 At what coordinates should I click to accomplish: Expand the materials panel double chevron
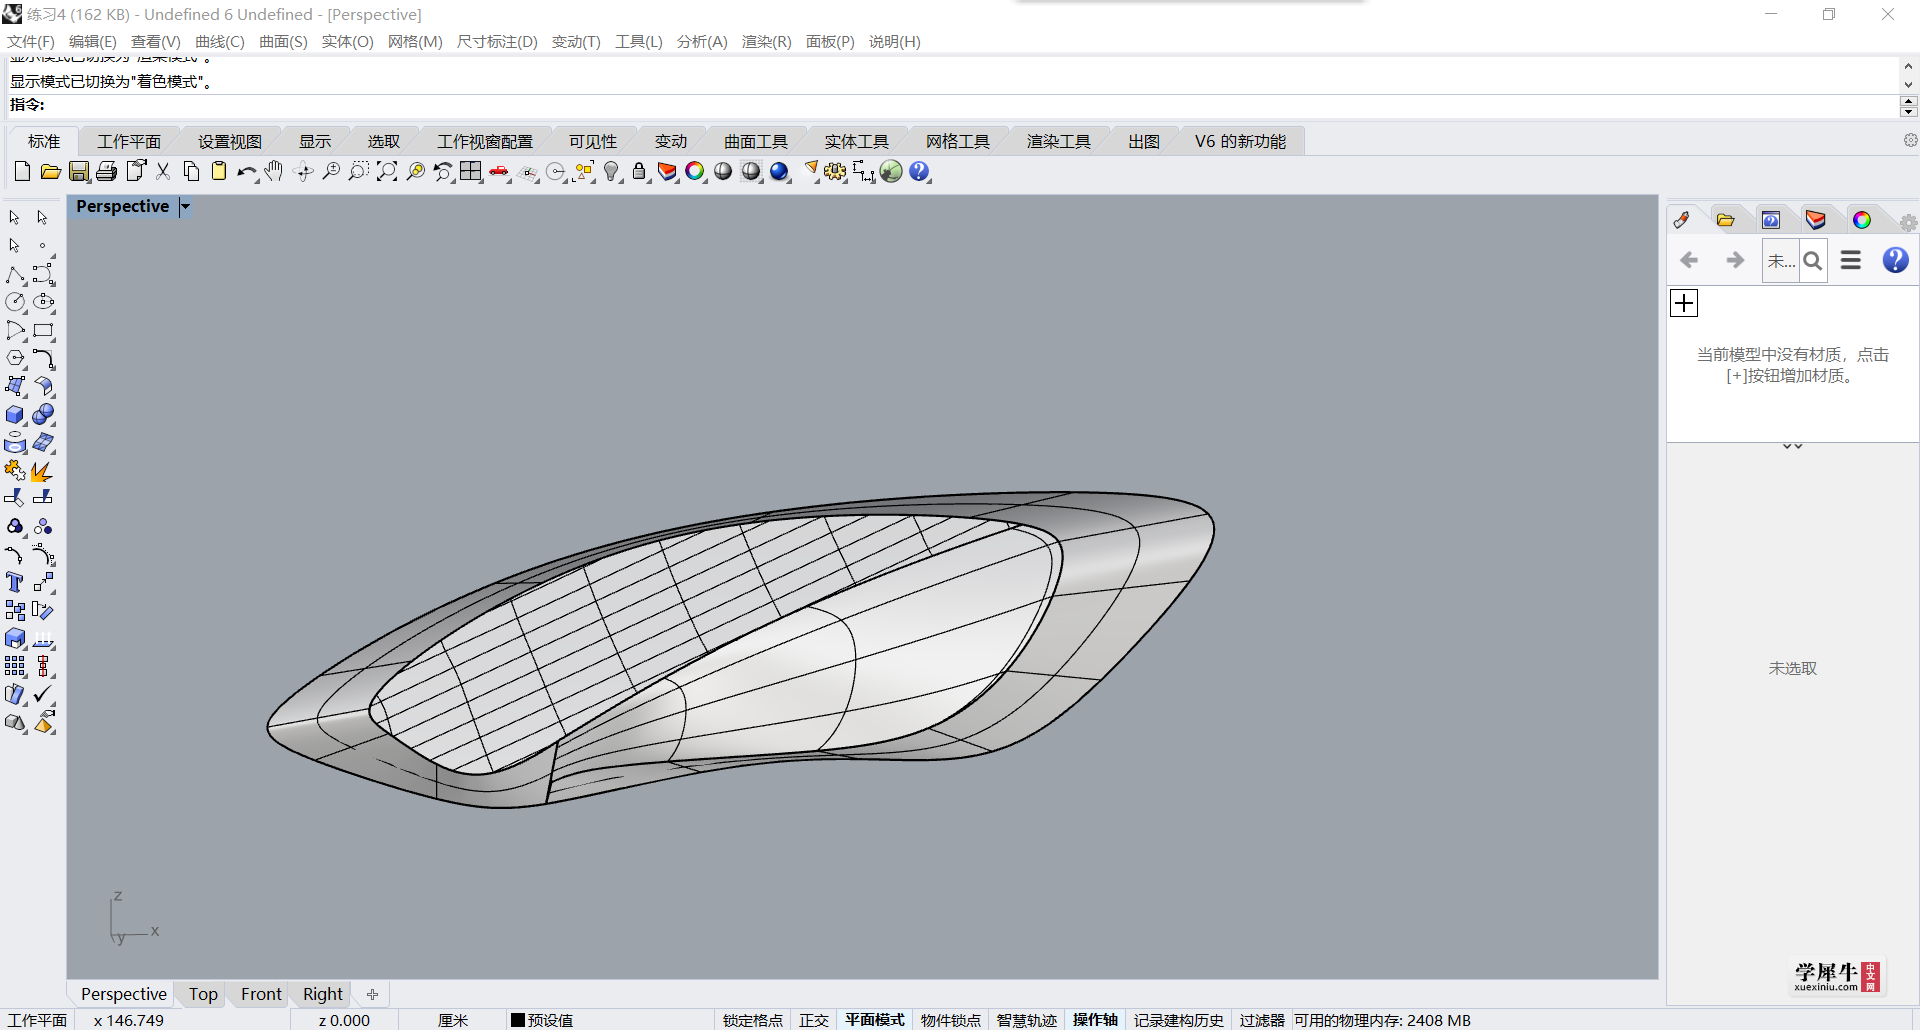[1793, 447]
